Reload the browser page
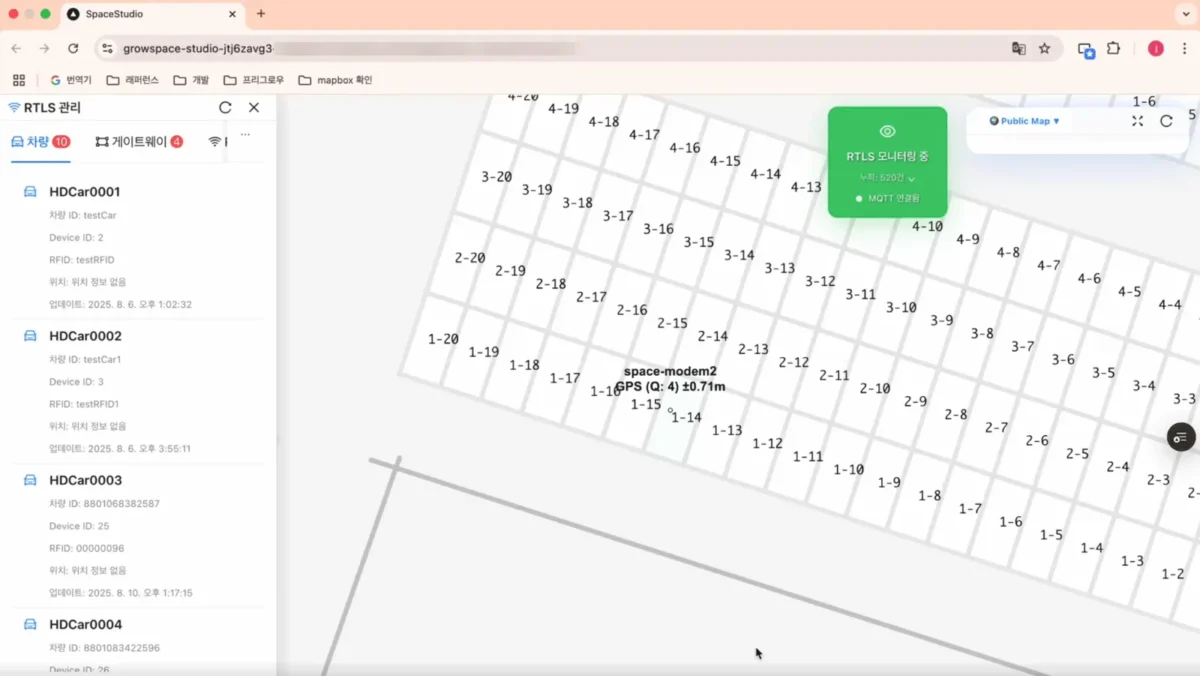1200x676 pixels. [x=73, y=48]
